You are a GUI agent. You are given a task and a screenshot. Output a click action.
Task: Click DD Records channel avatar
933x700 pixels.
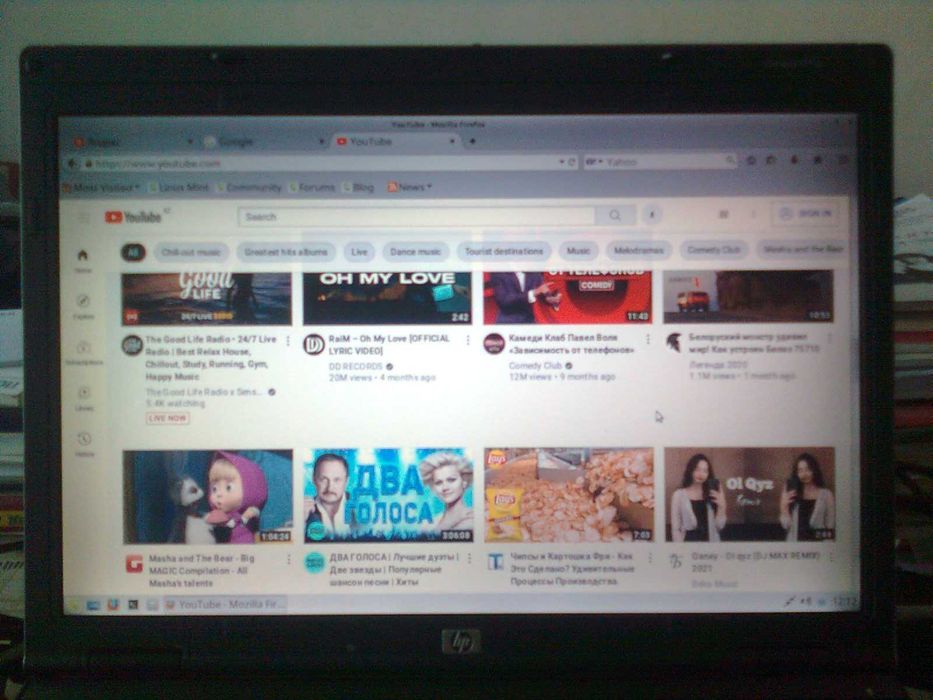tap(314, 345)
